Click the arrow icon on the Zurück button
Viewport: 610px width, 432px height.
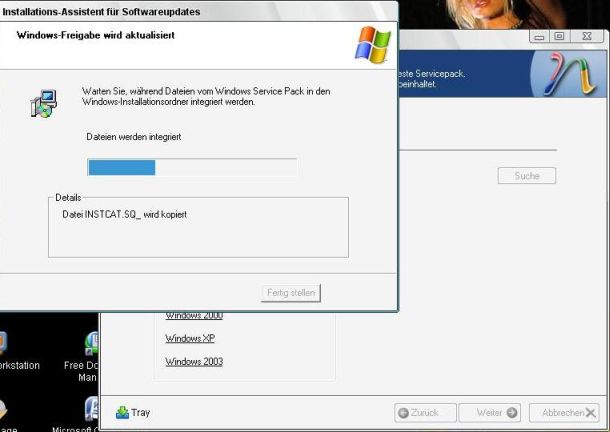coord(403,413)
